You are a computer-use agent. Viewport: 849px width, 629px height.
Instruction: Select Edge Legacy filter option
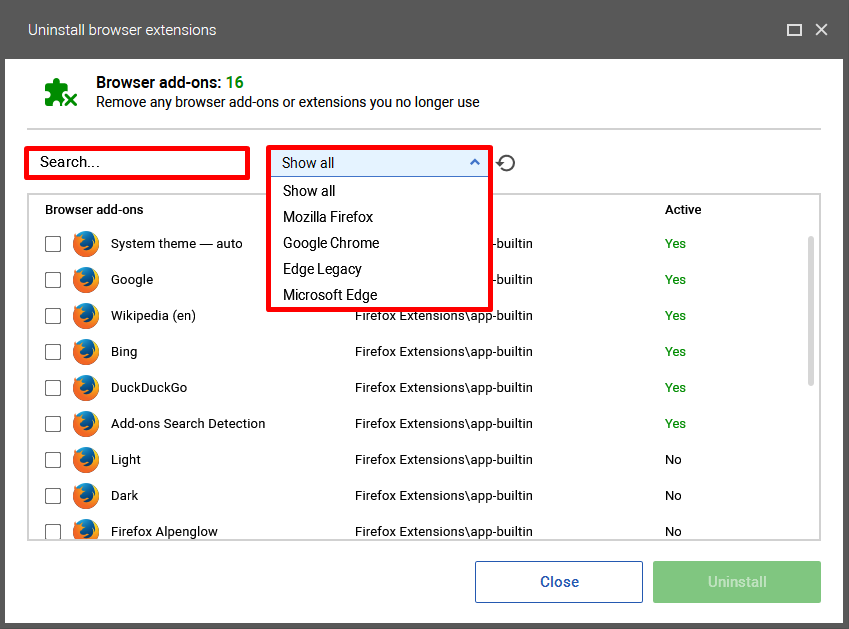tap(322, 269)
